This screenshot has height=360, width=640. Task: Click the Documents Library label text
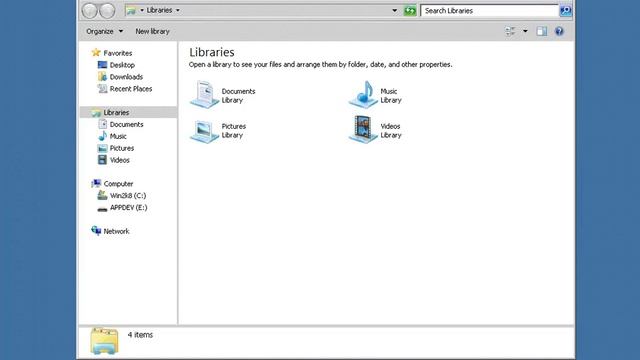pyautogui.click(x=238, y=96)
